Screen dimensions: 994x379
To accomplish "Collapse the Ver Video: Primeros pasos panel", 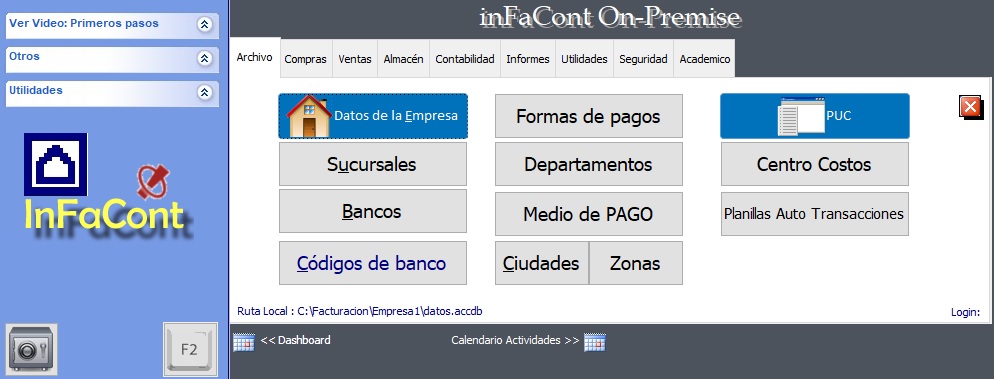I will coord(204,25).
